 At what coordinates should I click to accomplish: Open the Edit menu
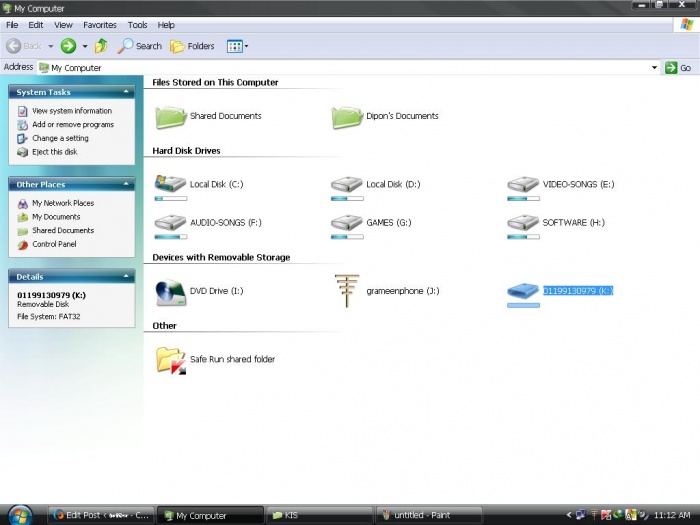point(36,25)
